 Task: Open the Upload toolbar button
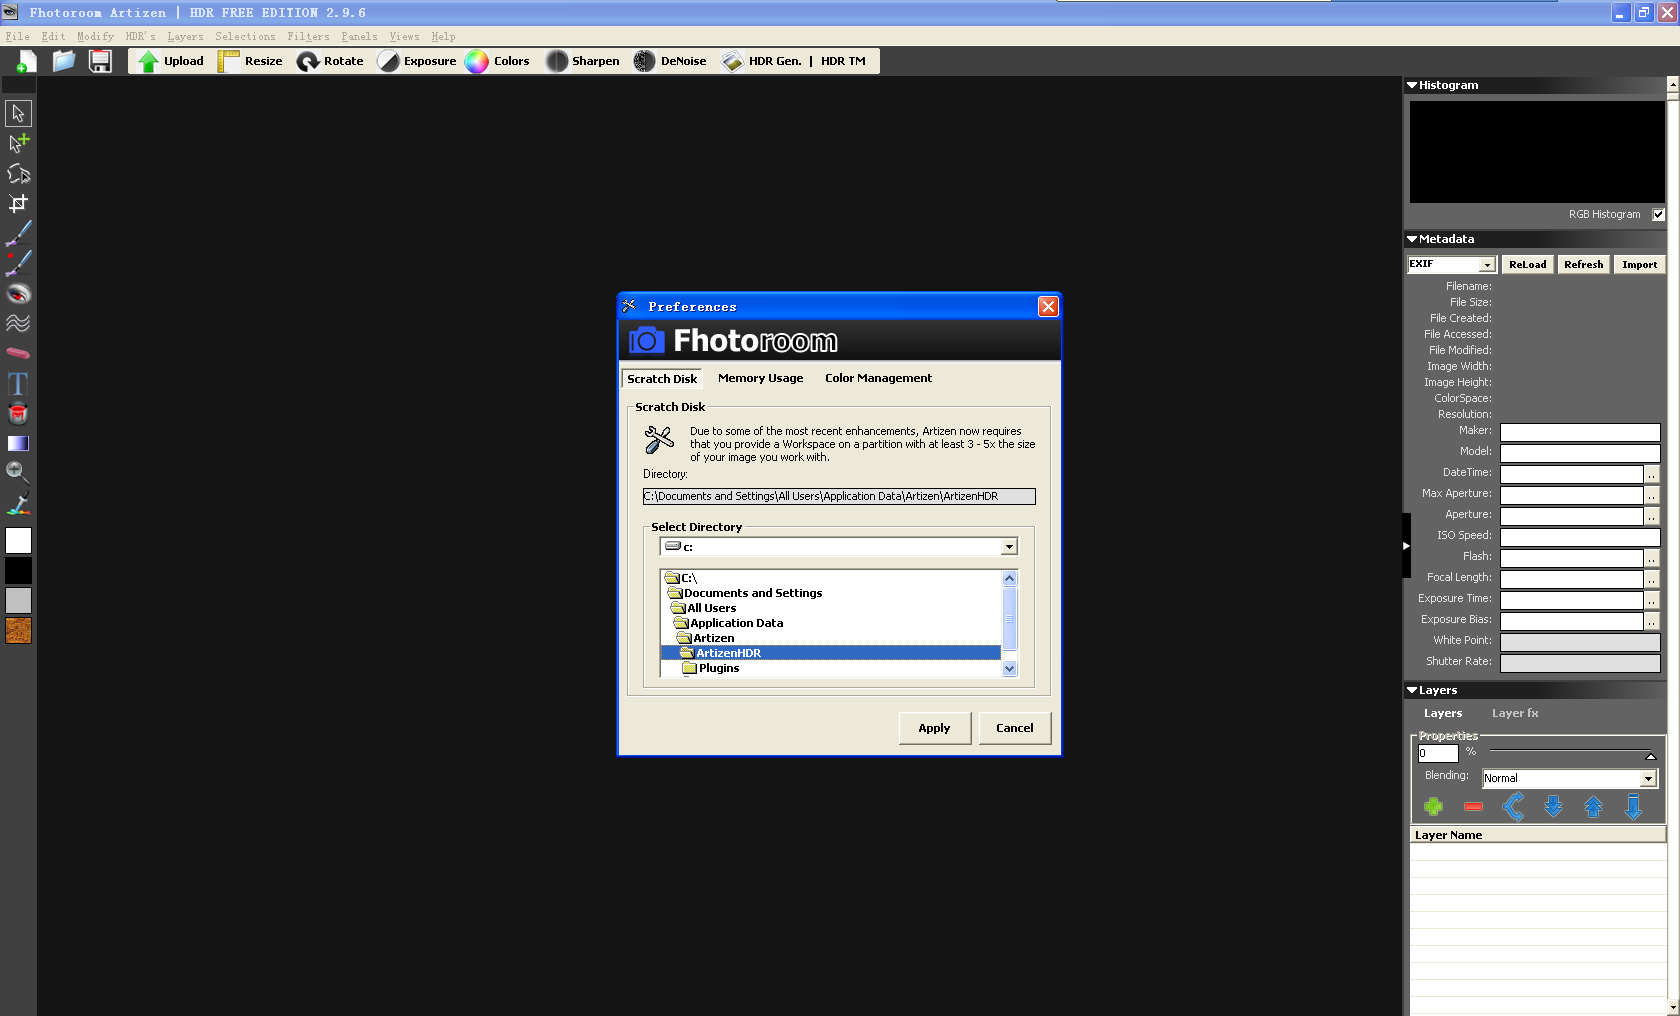171,61
